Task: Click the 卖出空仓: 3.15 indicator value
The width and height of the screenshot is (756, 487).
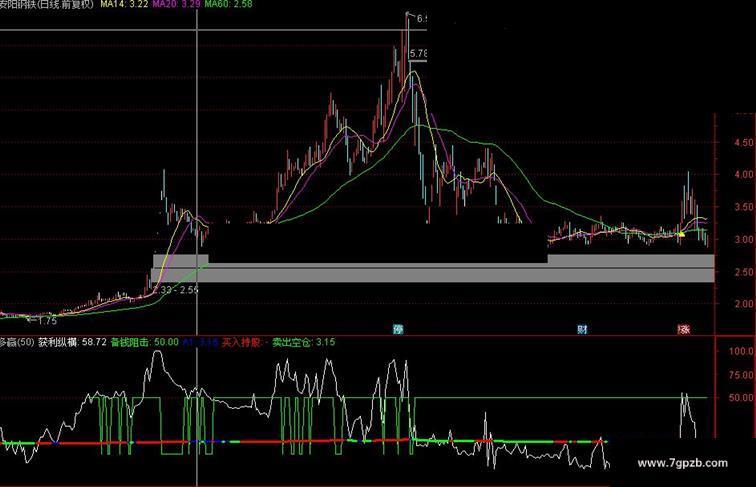Action: [x=303, y=342]
